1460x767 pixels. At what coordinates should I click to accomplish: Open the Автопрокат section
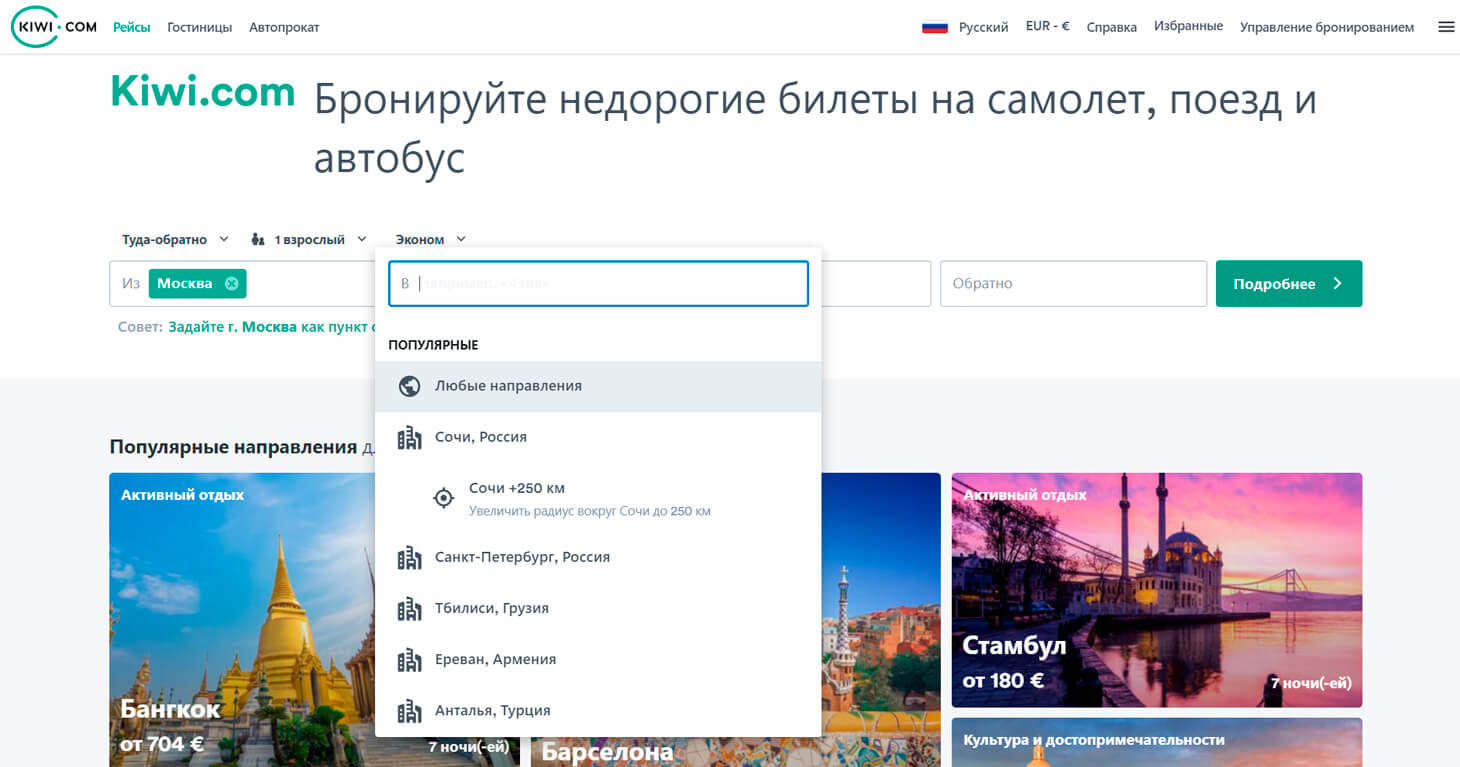pyautogui.click(x=284, y=27)
